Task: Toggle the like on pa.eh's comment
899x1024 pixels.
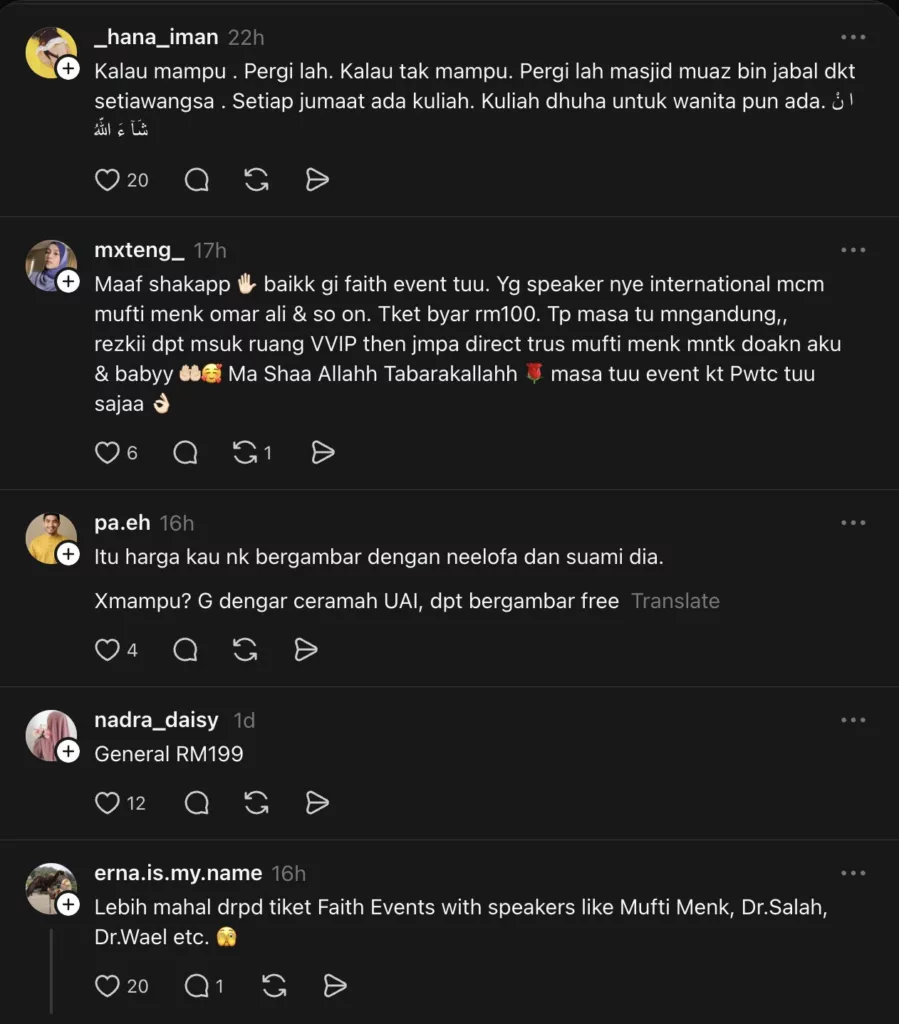Action: [107, 650]
